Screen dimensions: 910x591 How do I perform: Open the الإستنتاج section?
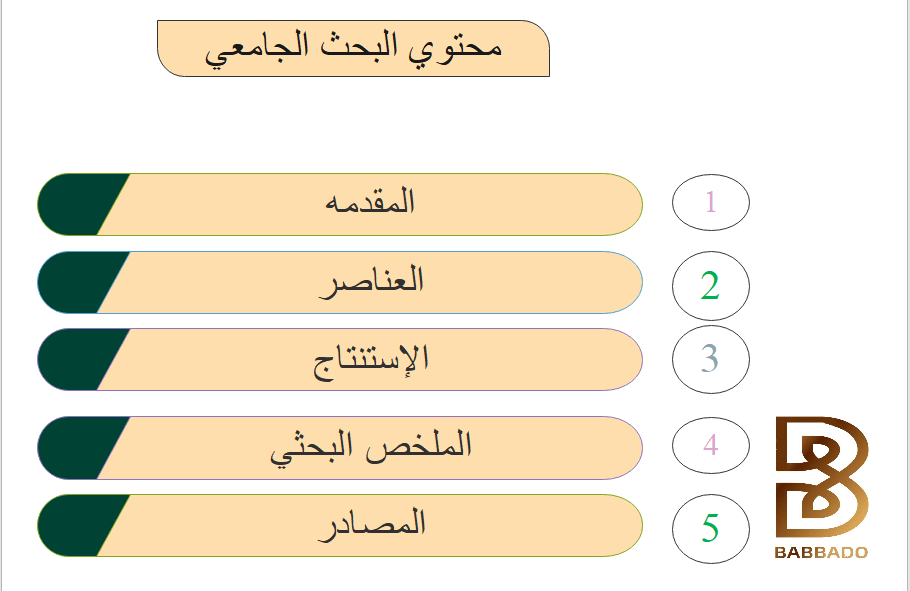[x=340, y=359]
